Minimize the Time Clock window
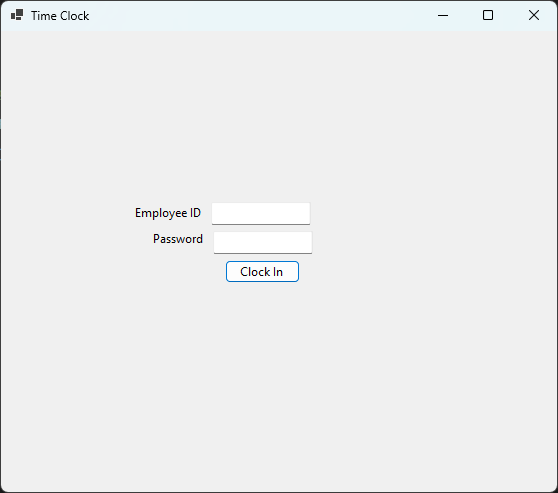Image resolution: width=558 pixels, height=493 pixels. tap(443, 15)
